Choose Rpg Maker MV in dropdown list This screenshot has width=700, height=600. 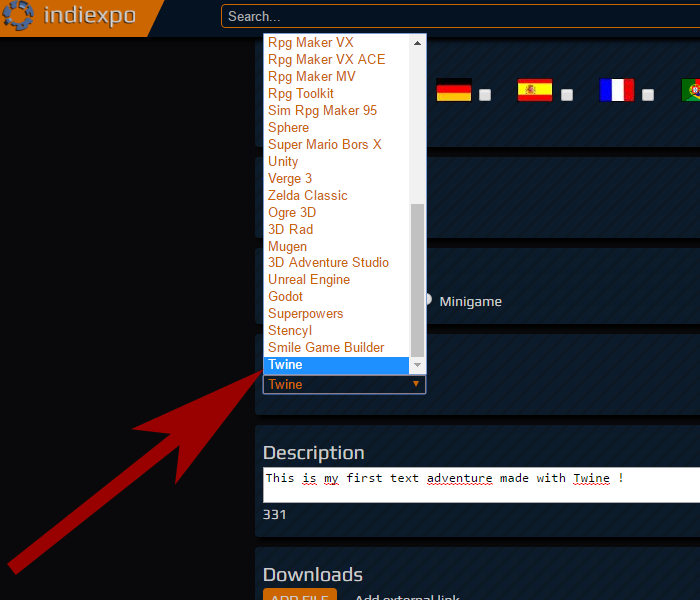[336, 76]
